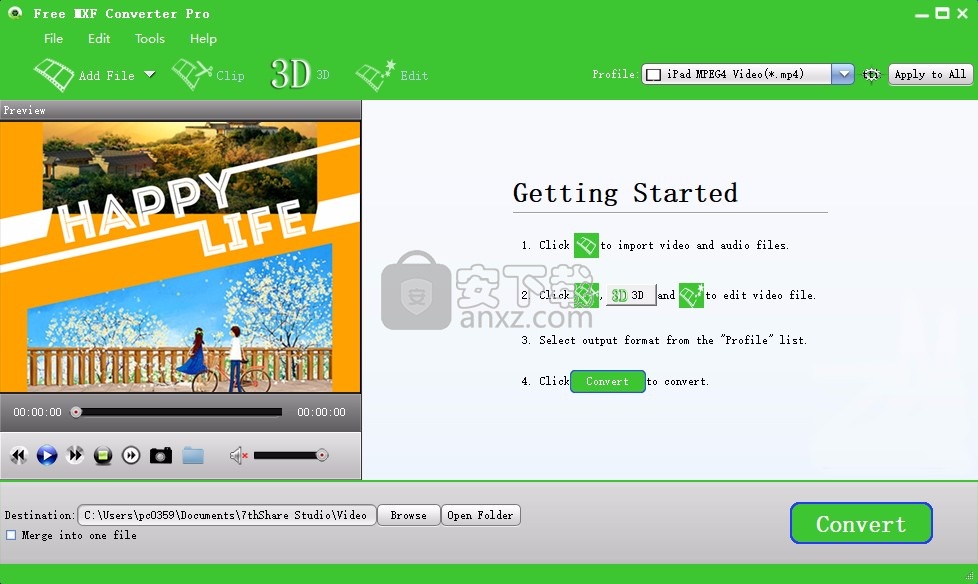Click the Destination path field
The height and width of the screenshot is (584, 978).
(227, 515)
